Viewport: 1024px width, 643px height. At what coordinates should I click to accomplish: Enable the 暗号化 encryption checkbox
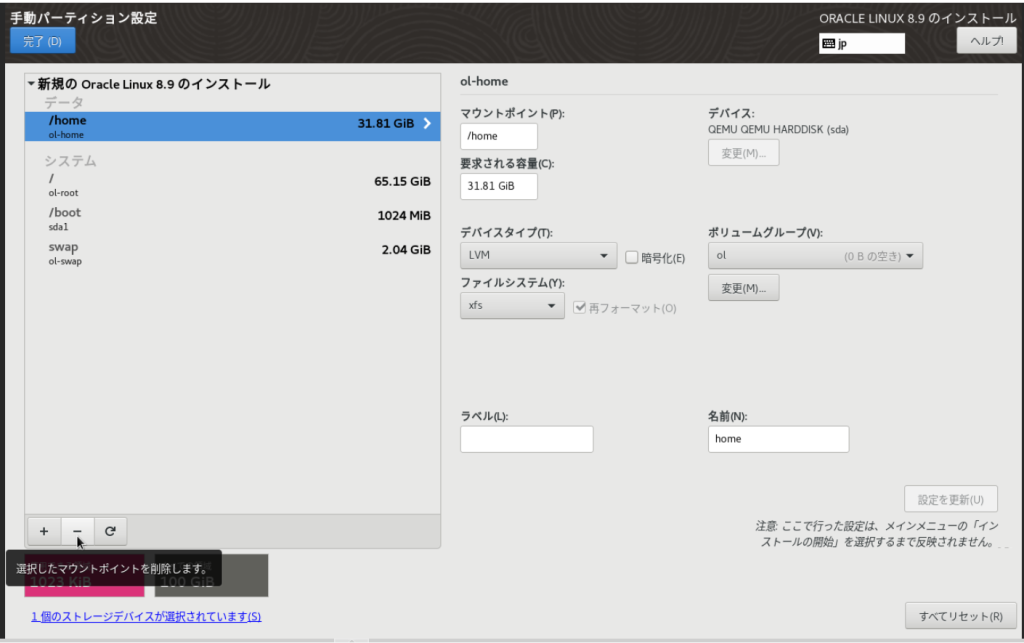(x=631, y=257)
